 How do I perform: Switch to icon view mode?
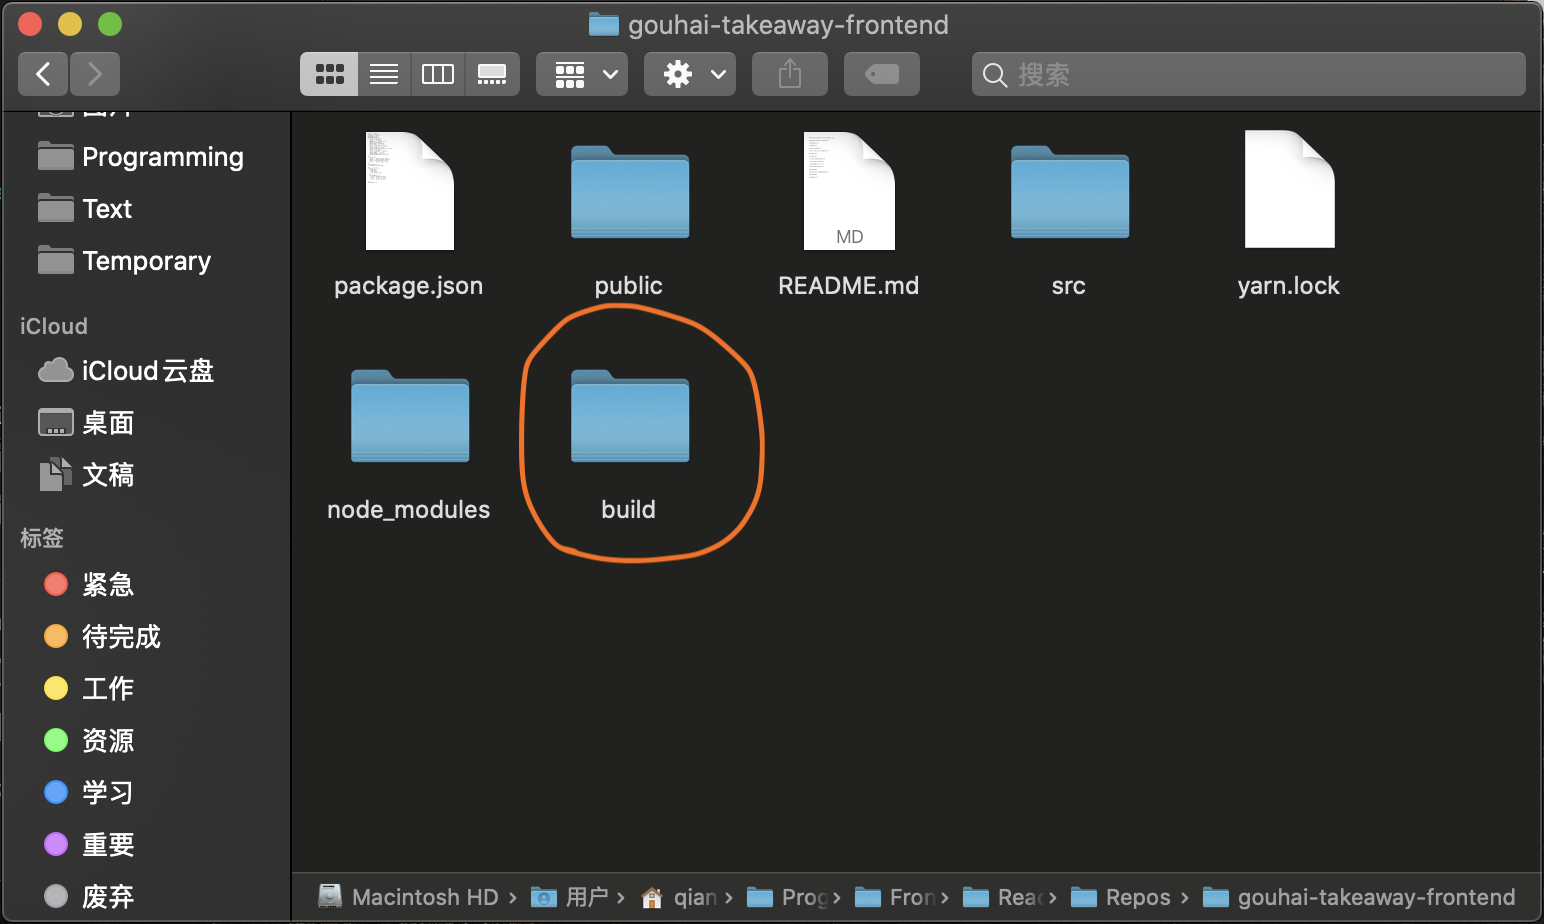329,74
